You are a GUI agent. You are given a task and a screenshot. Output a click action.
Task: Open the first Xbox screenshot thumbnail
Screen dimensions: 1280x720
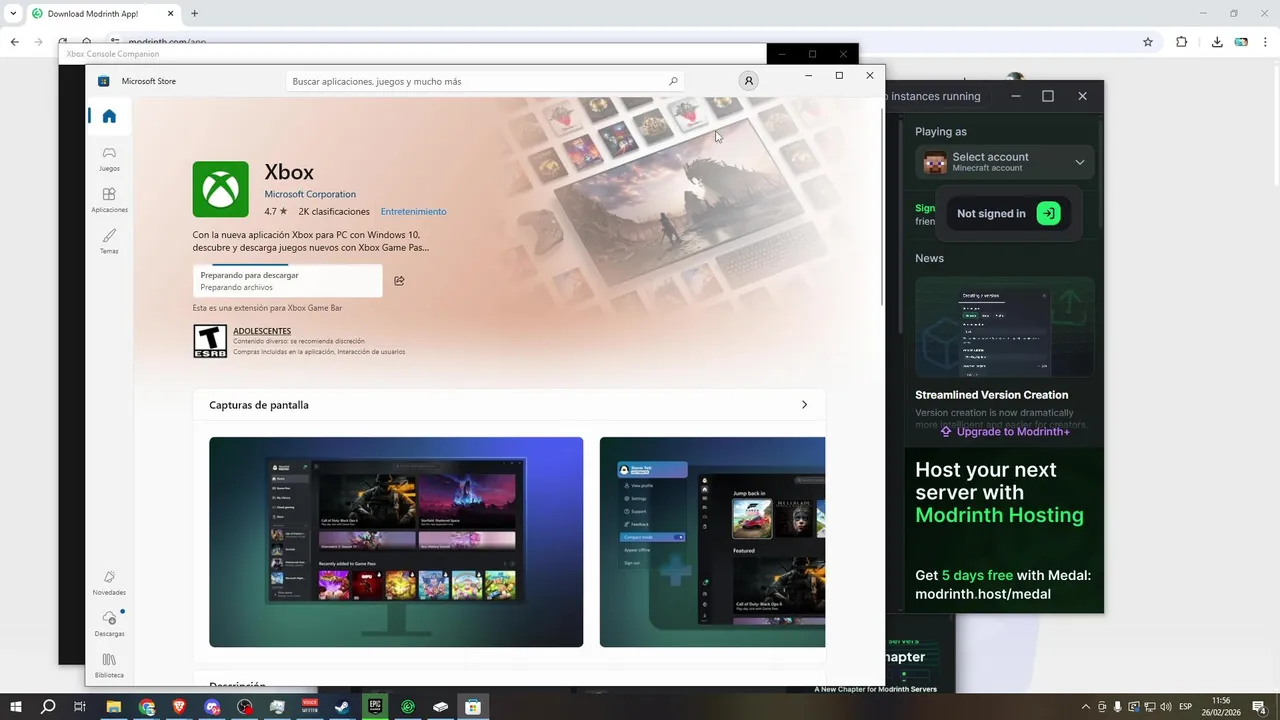pos(396,542)
